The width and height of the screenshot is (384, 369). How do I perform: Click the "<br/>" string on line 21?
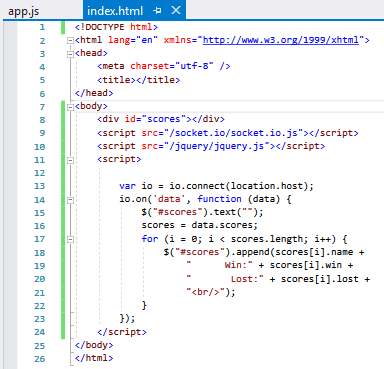pos(206,292)
